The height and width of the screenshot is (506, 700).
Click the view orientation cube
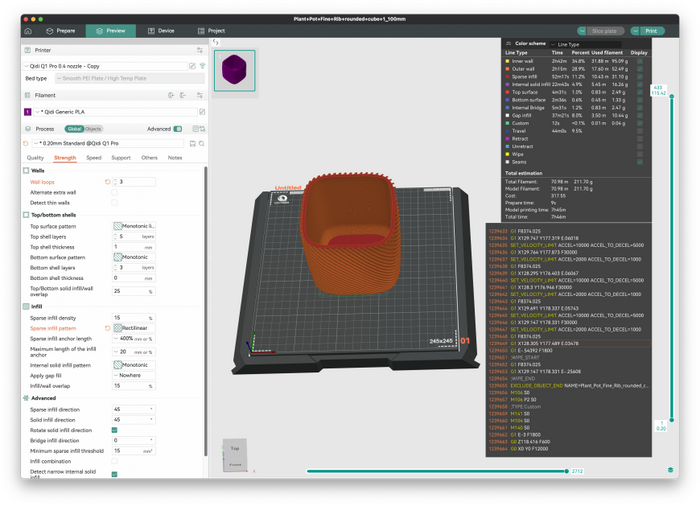click(x=234, y=451)
